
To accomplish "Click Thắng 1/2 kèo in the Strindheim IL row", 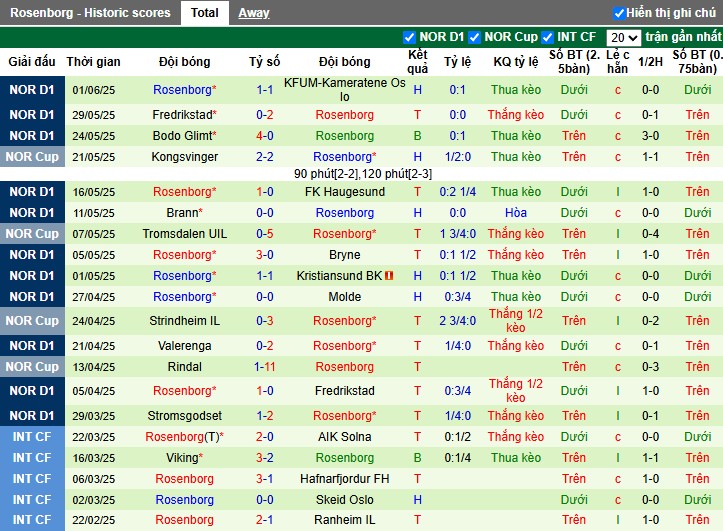I will [516, 321].
